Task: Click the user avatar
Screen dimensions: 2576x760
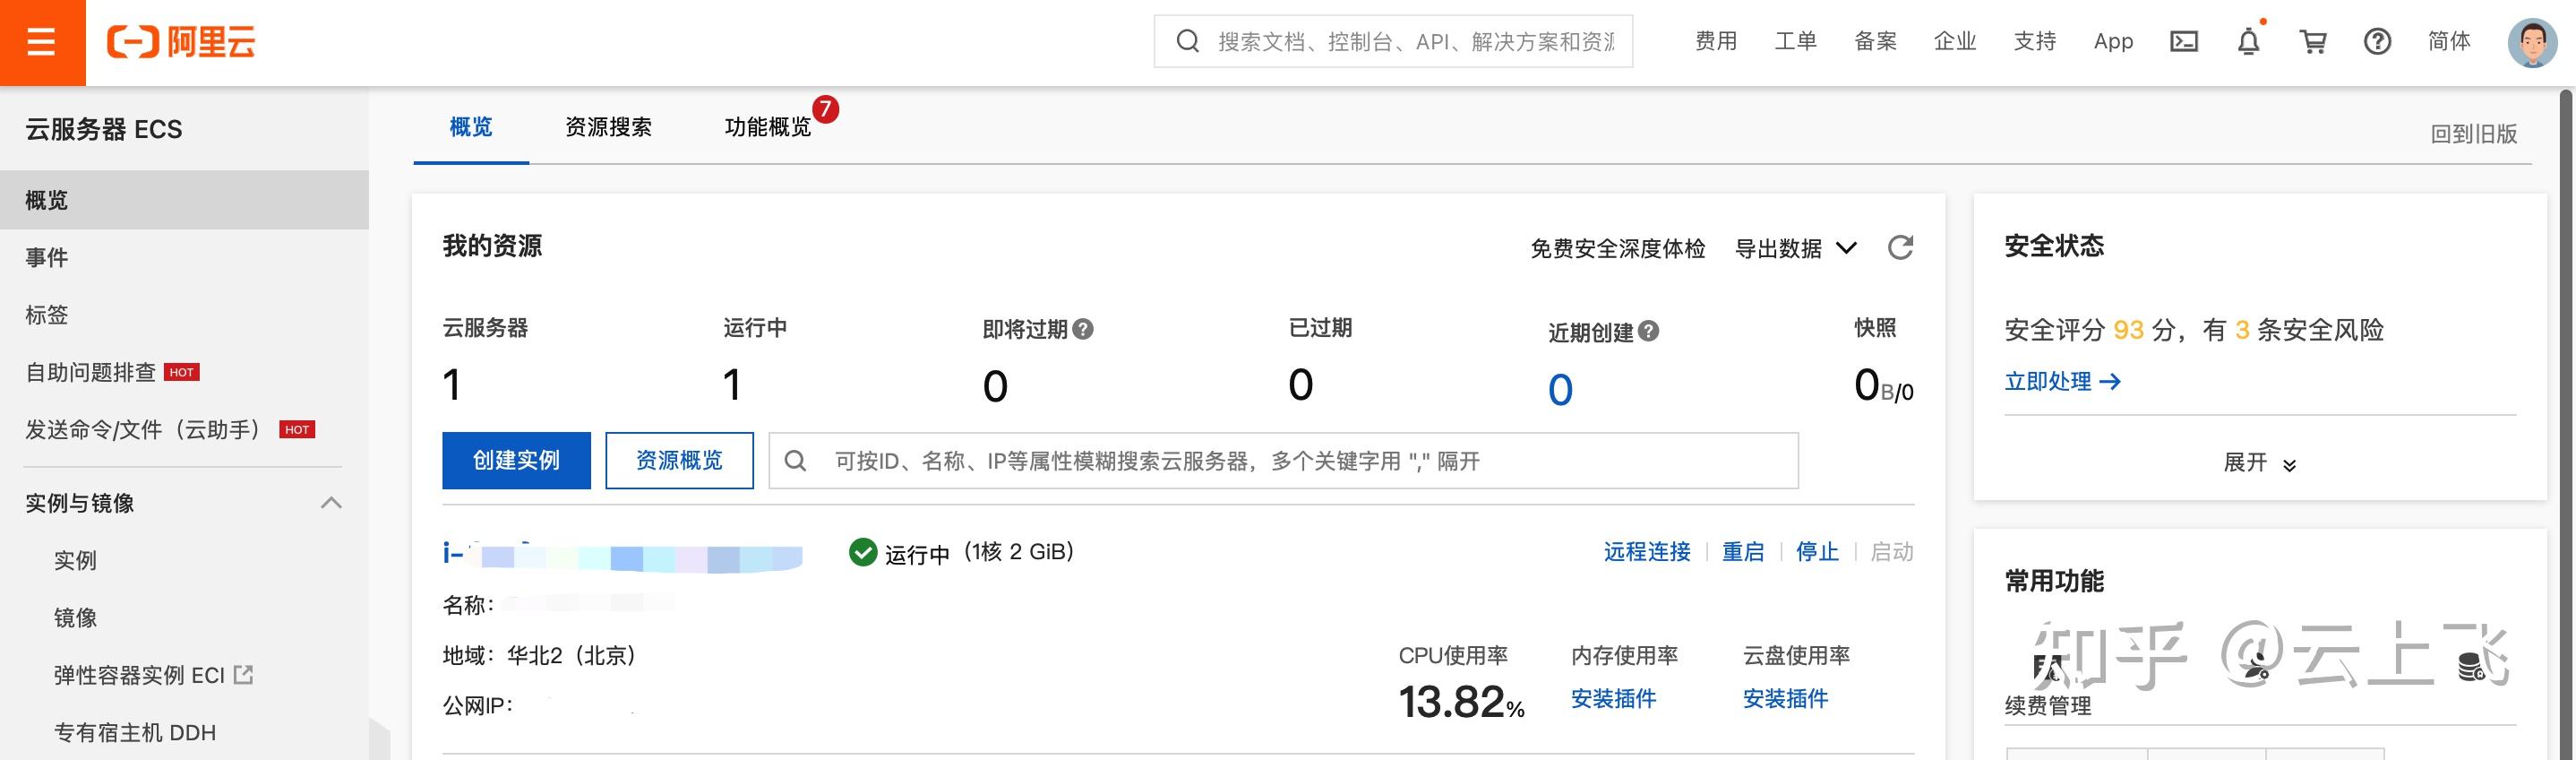Action: pos(2531,42)
